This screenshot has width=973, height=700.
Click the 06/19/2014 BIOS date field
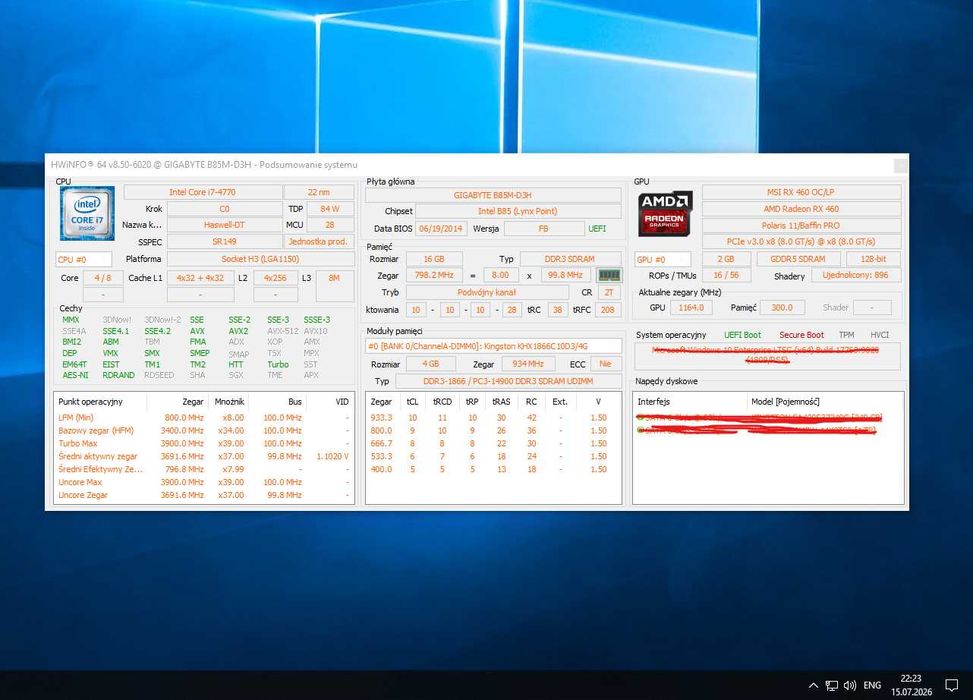(x=441, y=229)
